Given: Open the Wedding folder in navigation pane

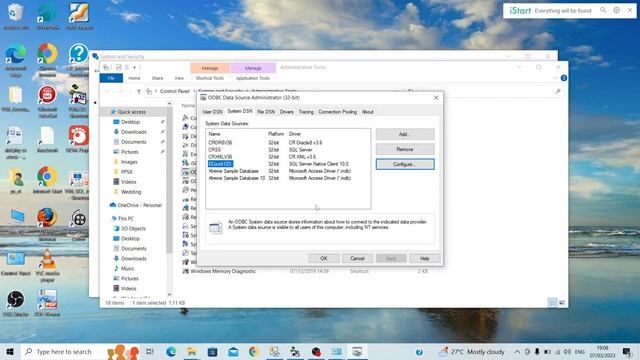Looking at the screenshot, I should (131, 192).
